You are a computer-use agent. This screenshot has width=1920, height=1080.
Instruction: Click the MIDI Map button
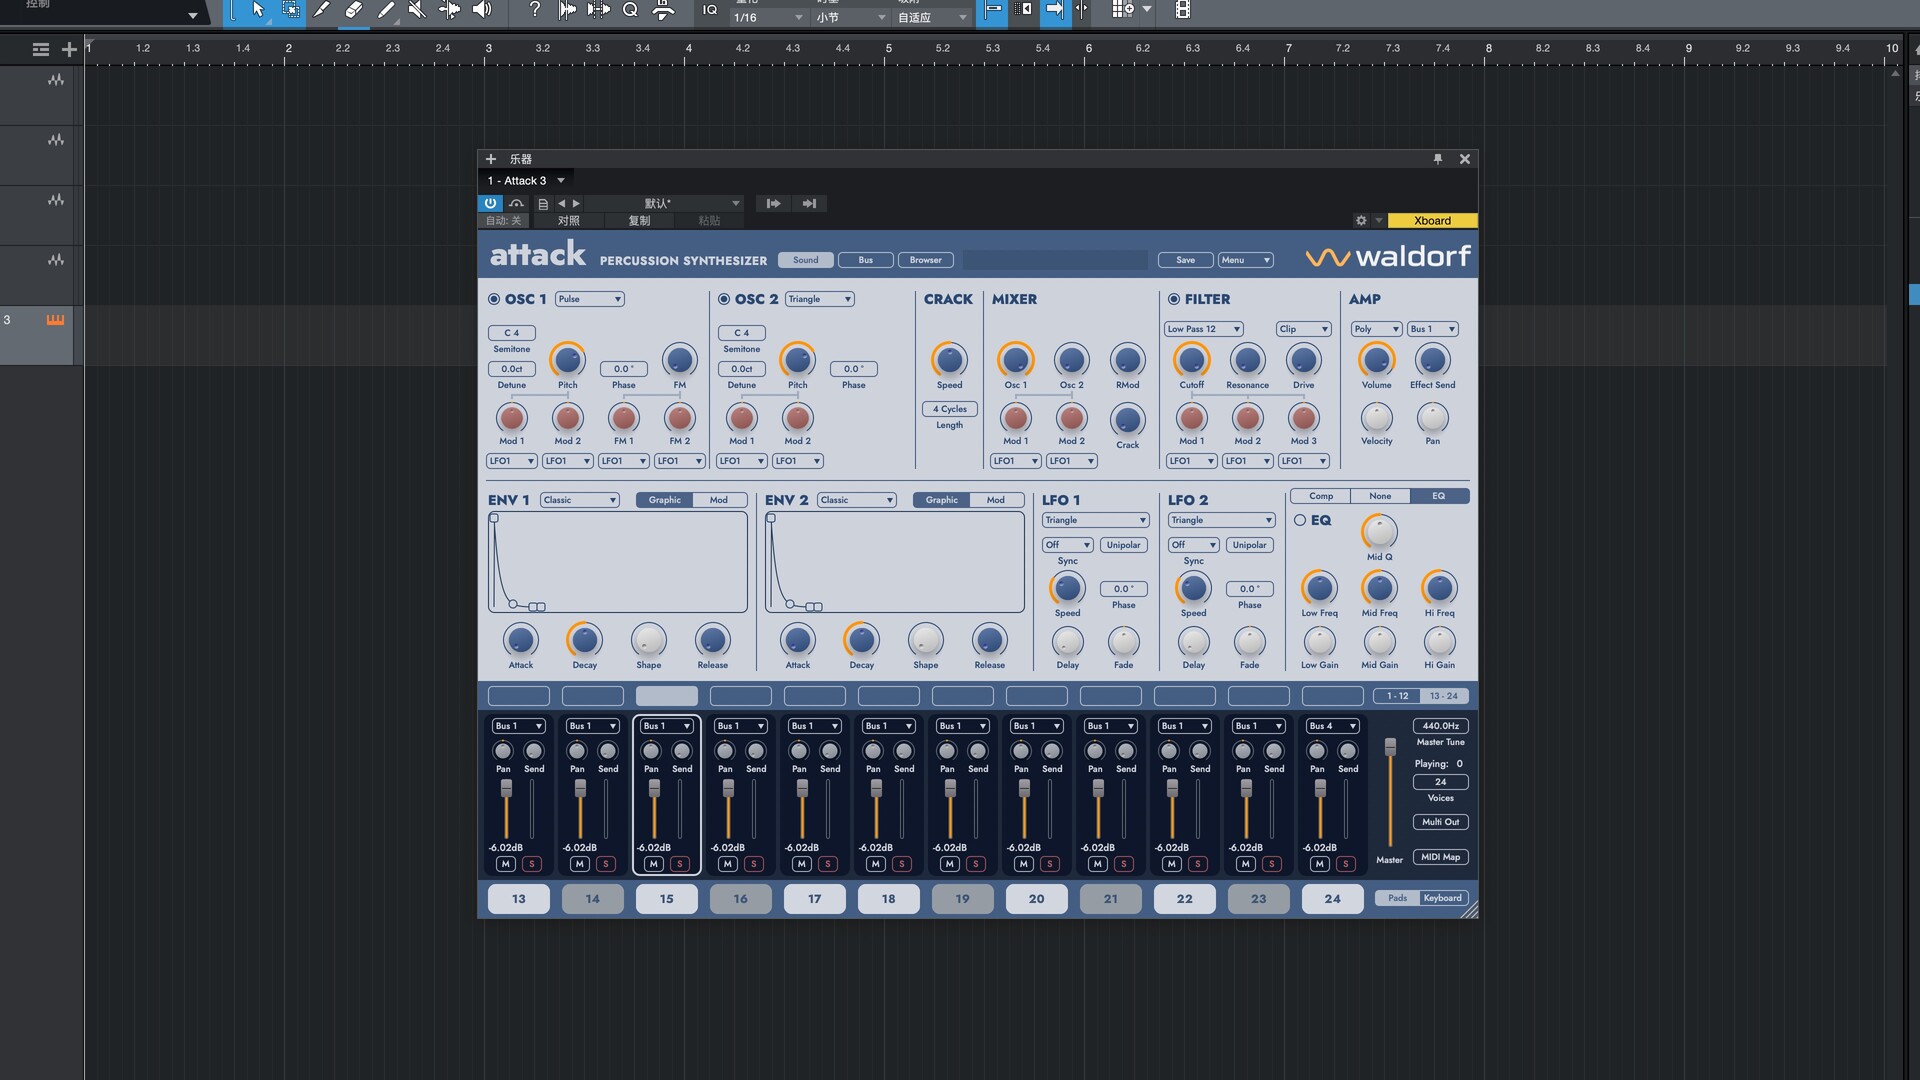(x=1440, y=857)
